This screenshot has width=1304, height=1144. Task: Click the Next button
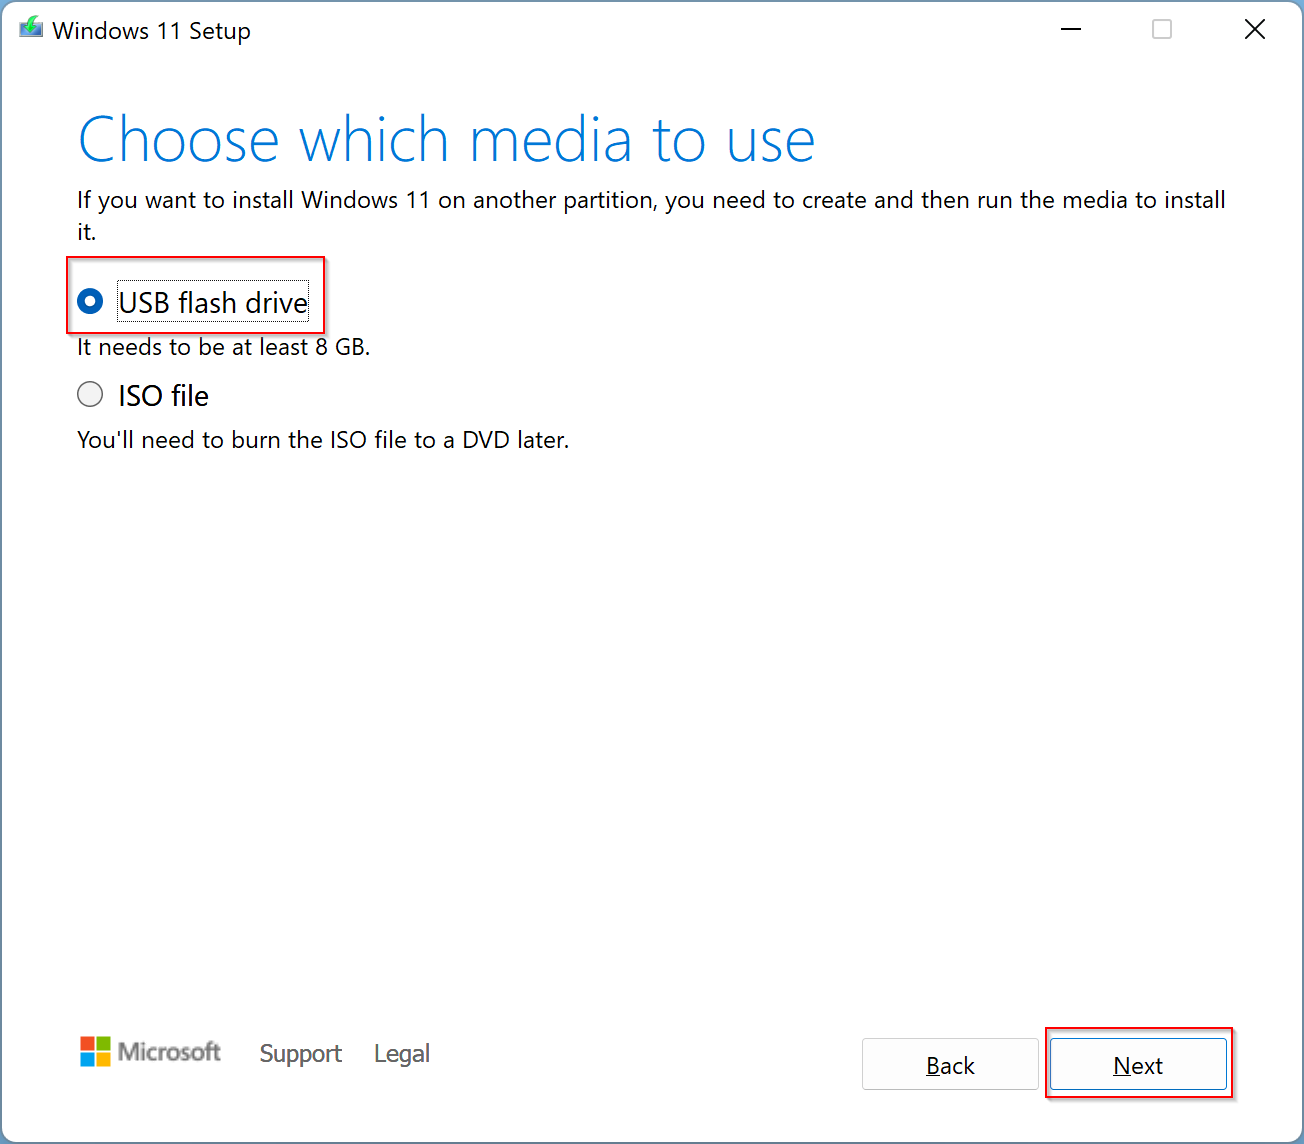(x=1138, y=1064)
